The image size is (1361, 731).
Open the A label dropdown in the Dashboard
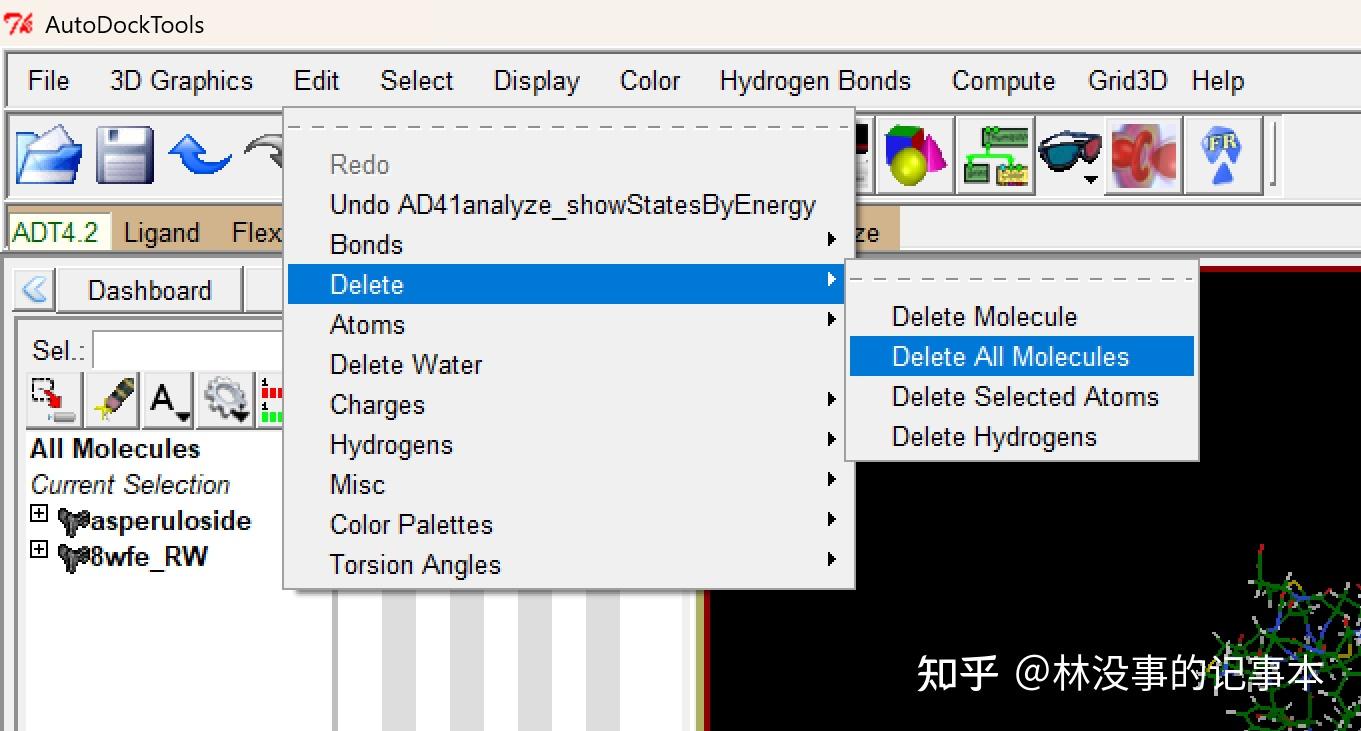(167, 399)
